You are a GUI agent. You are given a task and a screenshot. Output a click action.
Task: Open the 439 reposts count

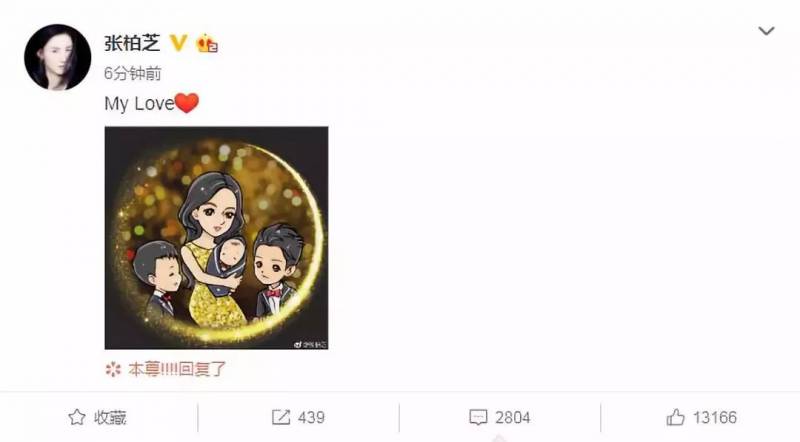point(311,418)
